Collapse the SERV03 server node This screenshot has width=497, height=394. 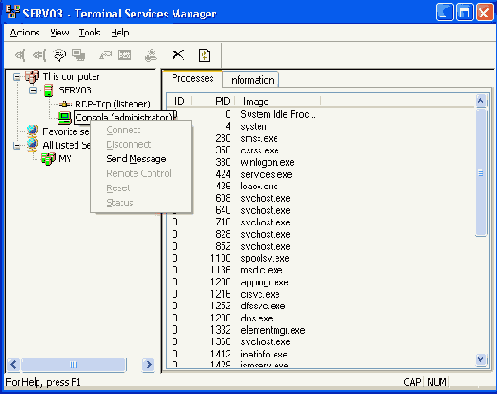click(x=33, y=90)
